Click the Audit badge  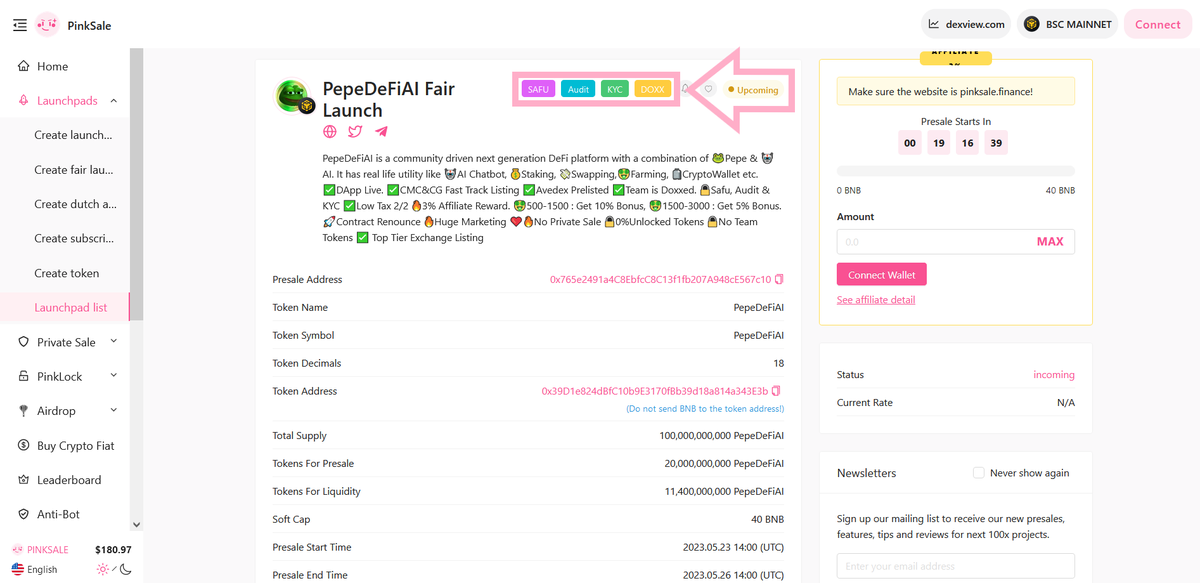(578, 89)
